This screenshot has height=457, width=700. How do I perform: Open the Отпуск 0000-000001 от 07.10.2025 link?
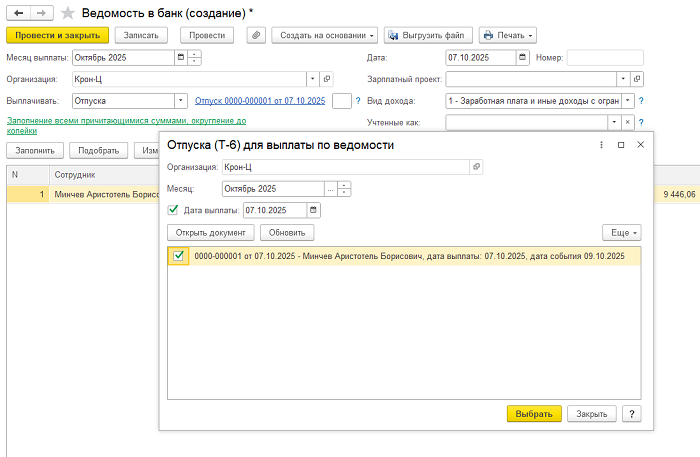coord(259,101)
